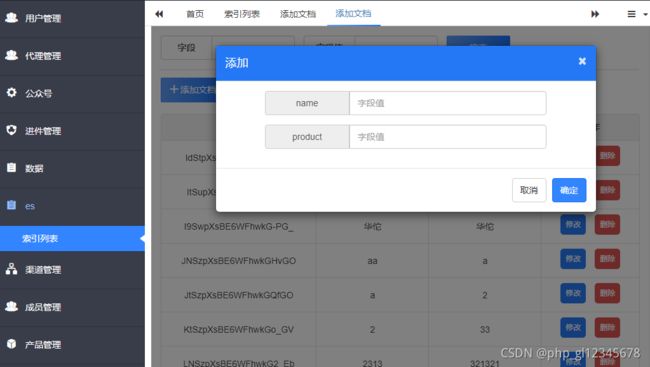650x367 pixels.
Task: Click the gear icon beside 公众号
Action: [x=11, y=92]
